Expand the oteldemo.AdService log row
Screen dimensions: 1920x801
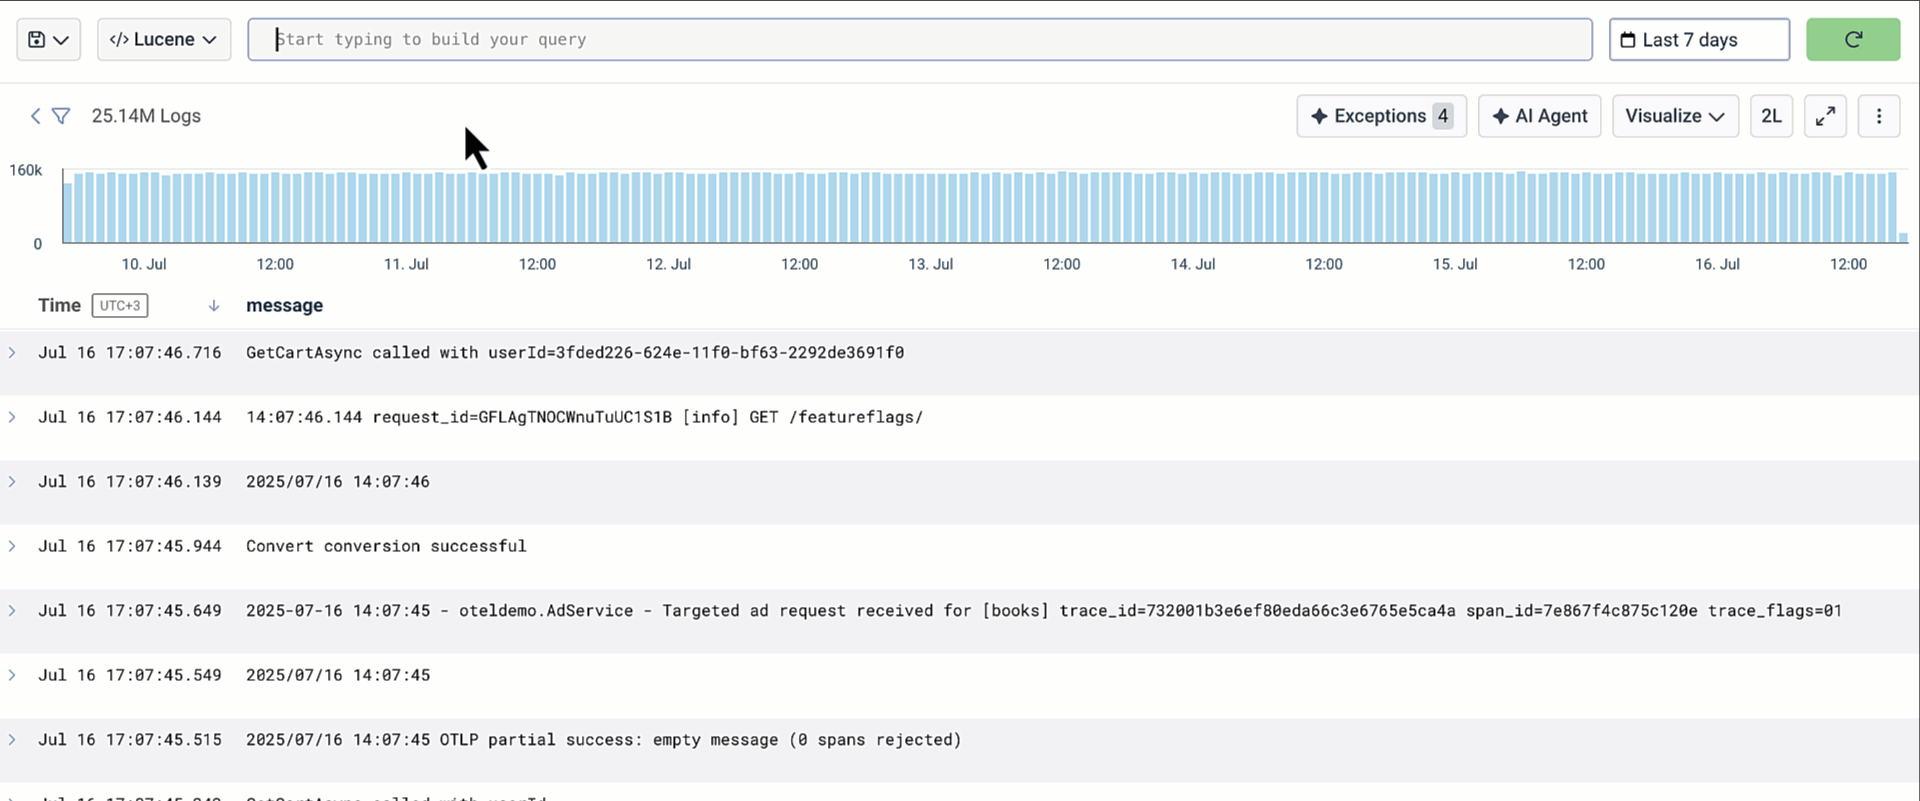(12, 610)
